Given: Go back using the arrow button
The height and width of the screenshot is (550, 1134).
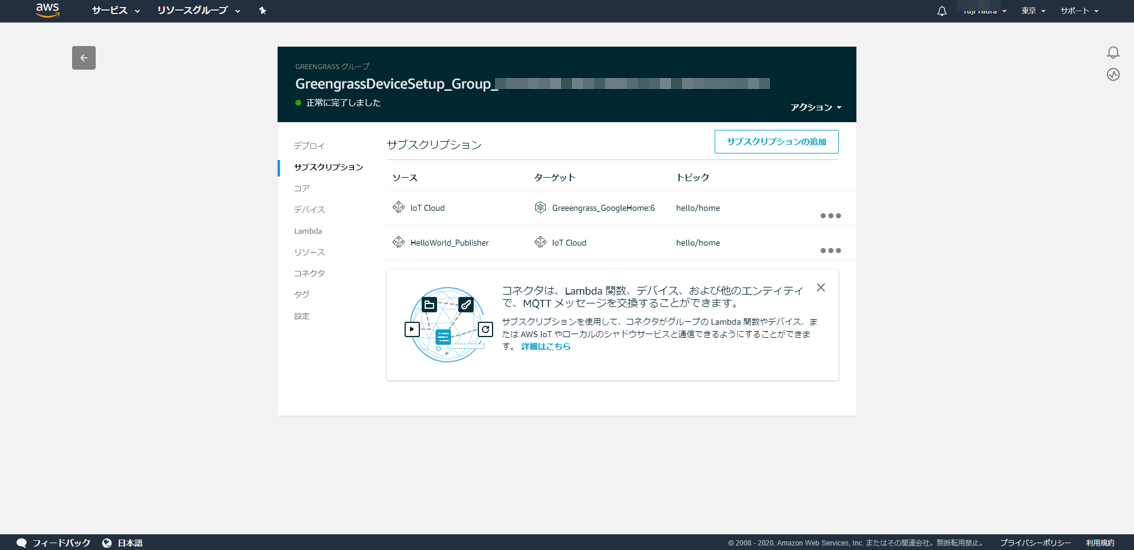Looking at the screenshot, I should pyautogui.click(x=84, y=58).
